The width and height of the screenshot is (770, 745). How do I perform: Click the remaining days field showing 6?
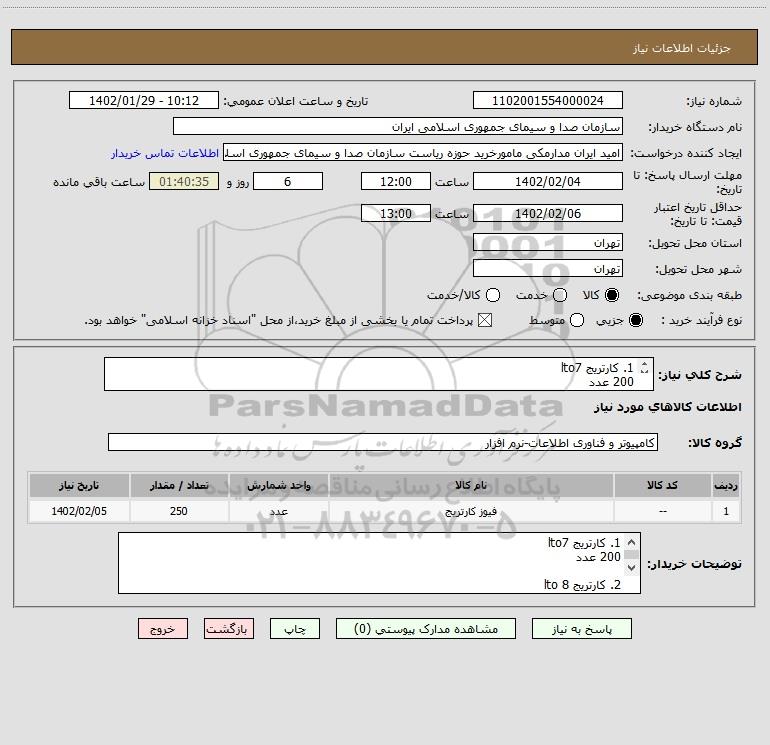point(288,181)
